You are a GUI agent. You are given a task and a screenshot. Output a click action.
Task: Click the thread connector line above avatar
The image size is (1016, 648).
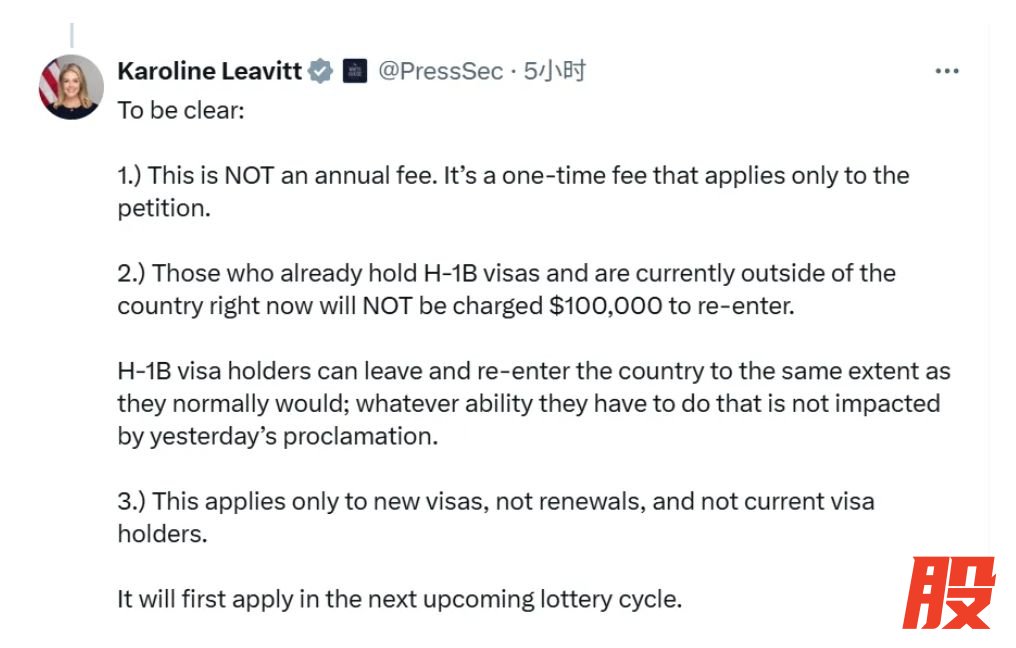coord(71,35)
